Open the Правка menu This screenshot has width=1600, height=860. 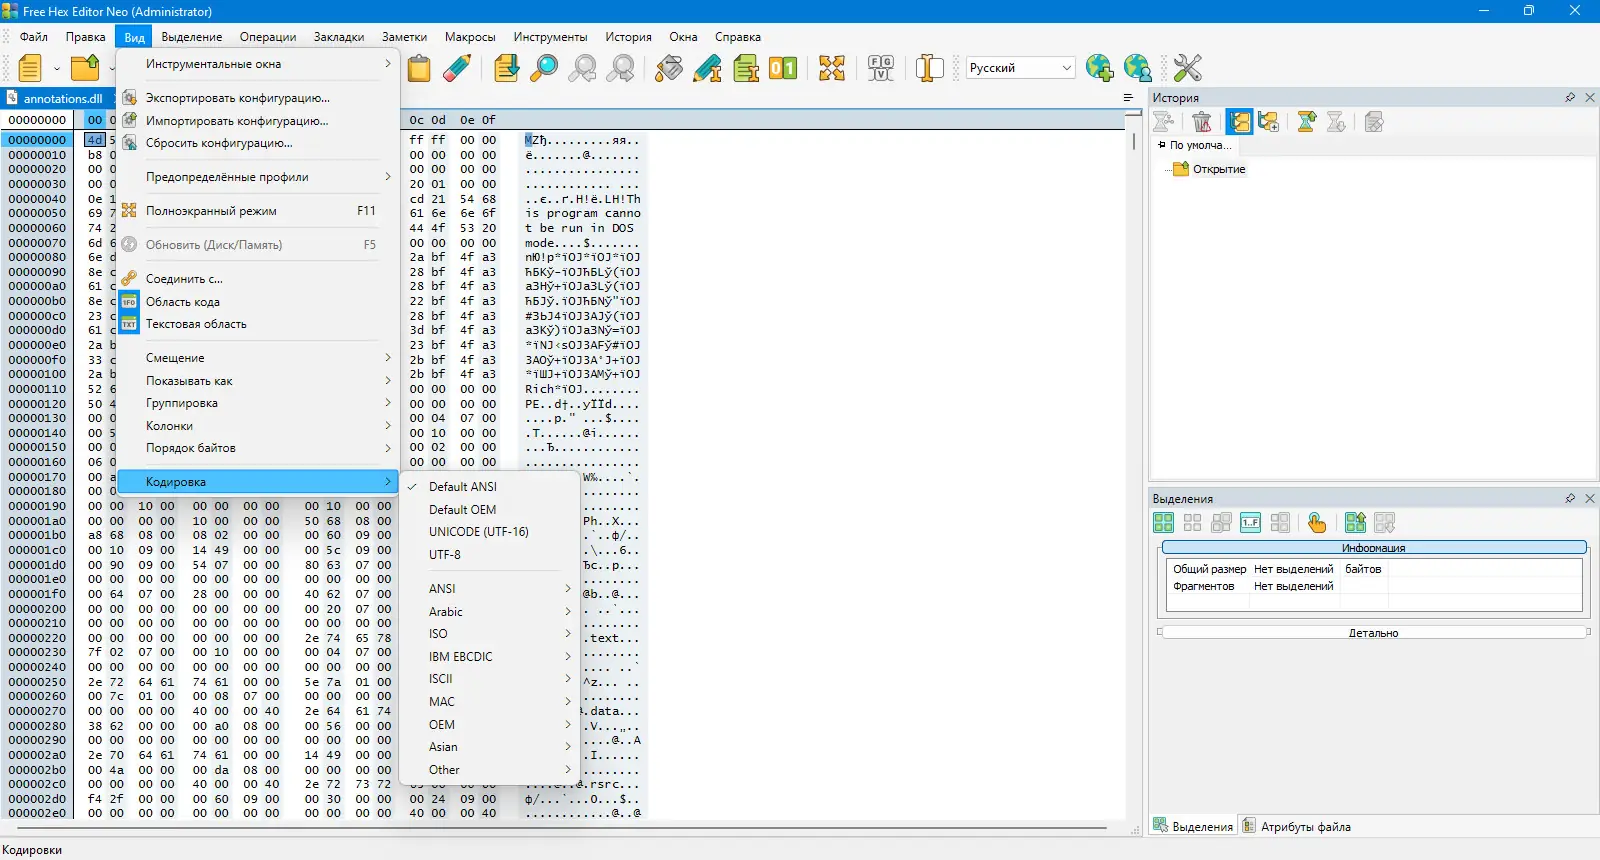[x=86, y=37]
